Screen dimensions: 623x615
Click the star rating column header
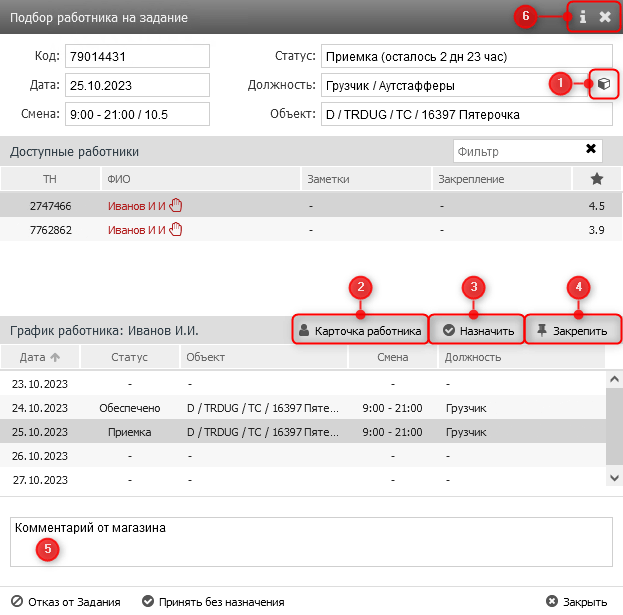coord(597,179)
